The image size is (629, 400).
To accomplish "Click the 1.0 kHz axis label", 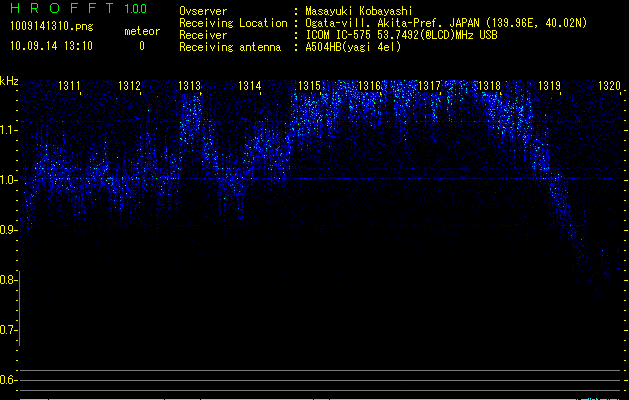I will [7, 180].
